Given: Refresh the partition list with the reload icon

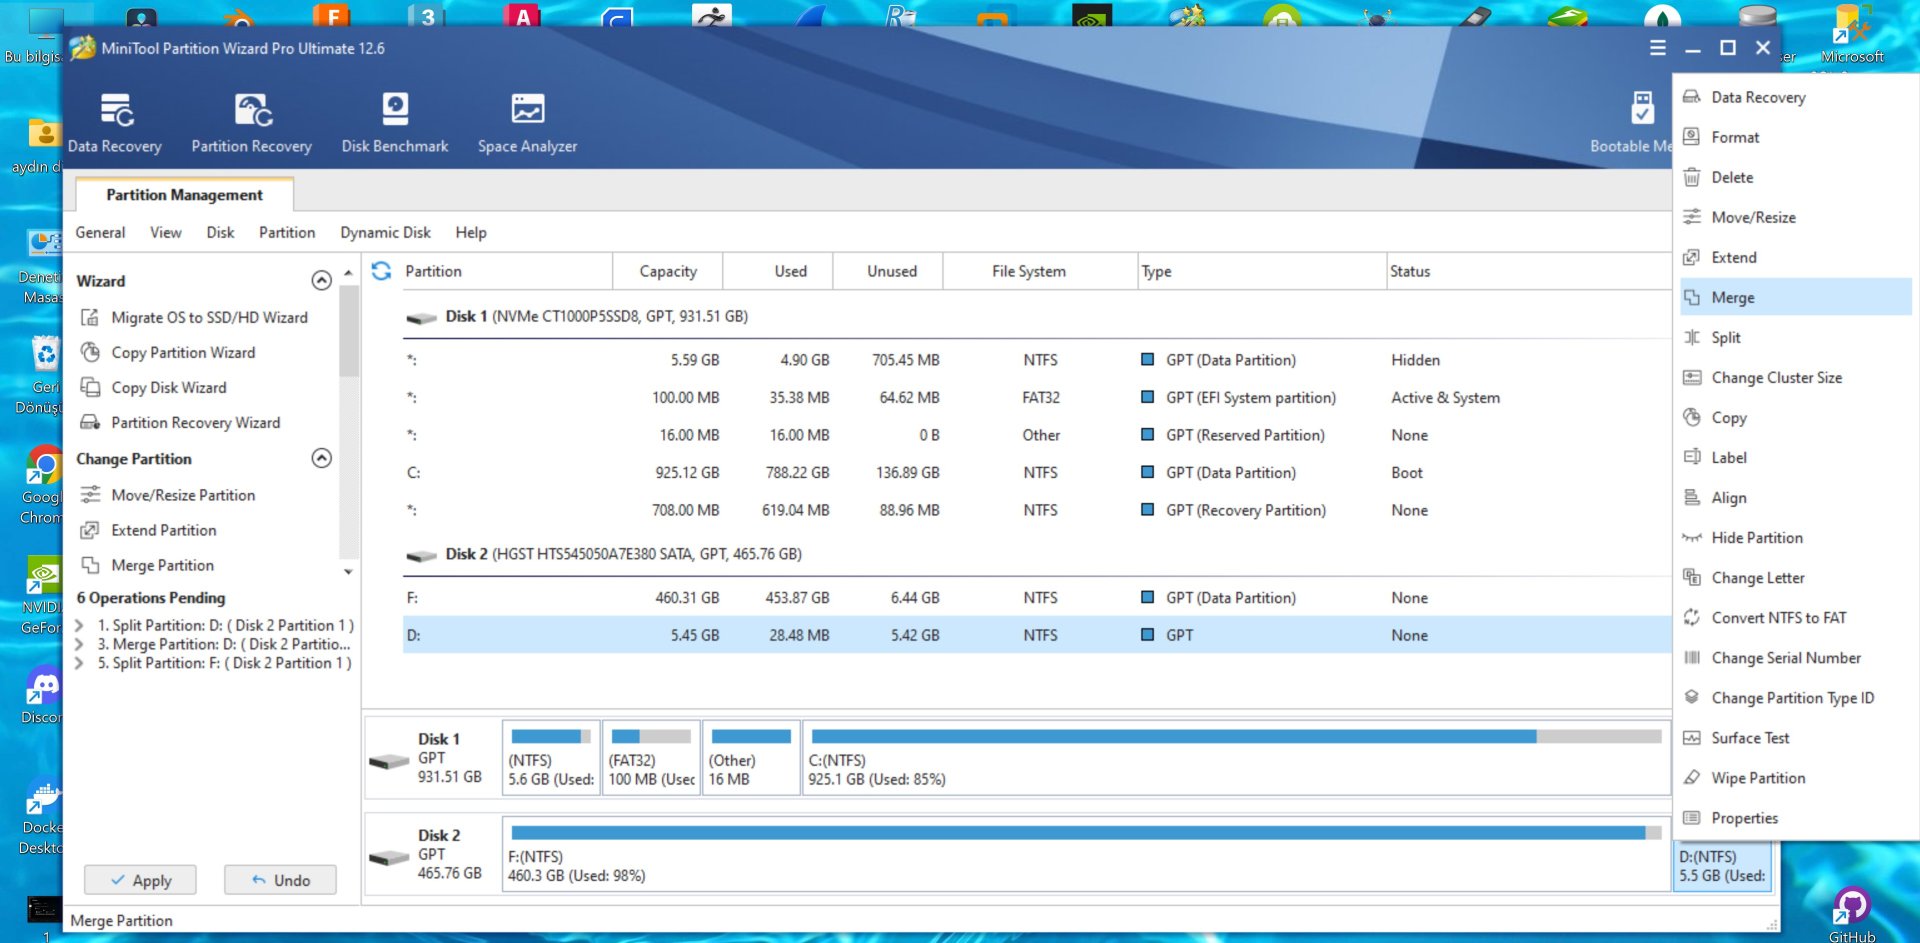Looking at the screenshot, I should 381,271.
